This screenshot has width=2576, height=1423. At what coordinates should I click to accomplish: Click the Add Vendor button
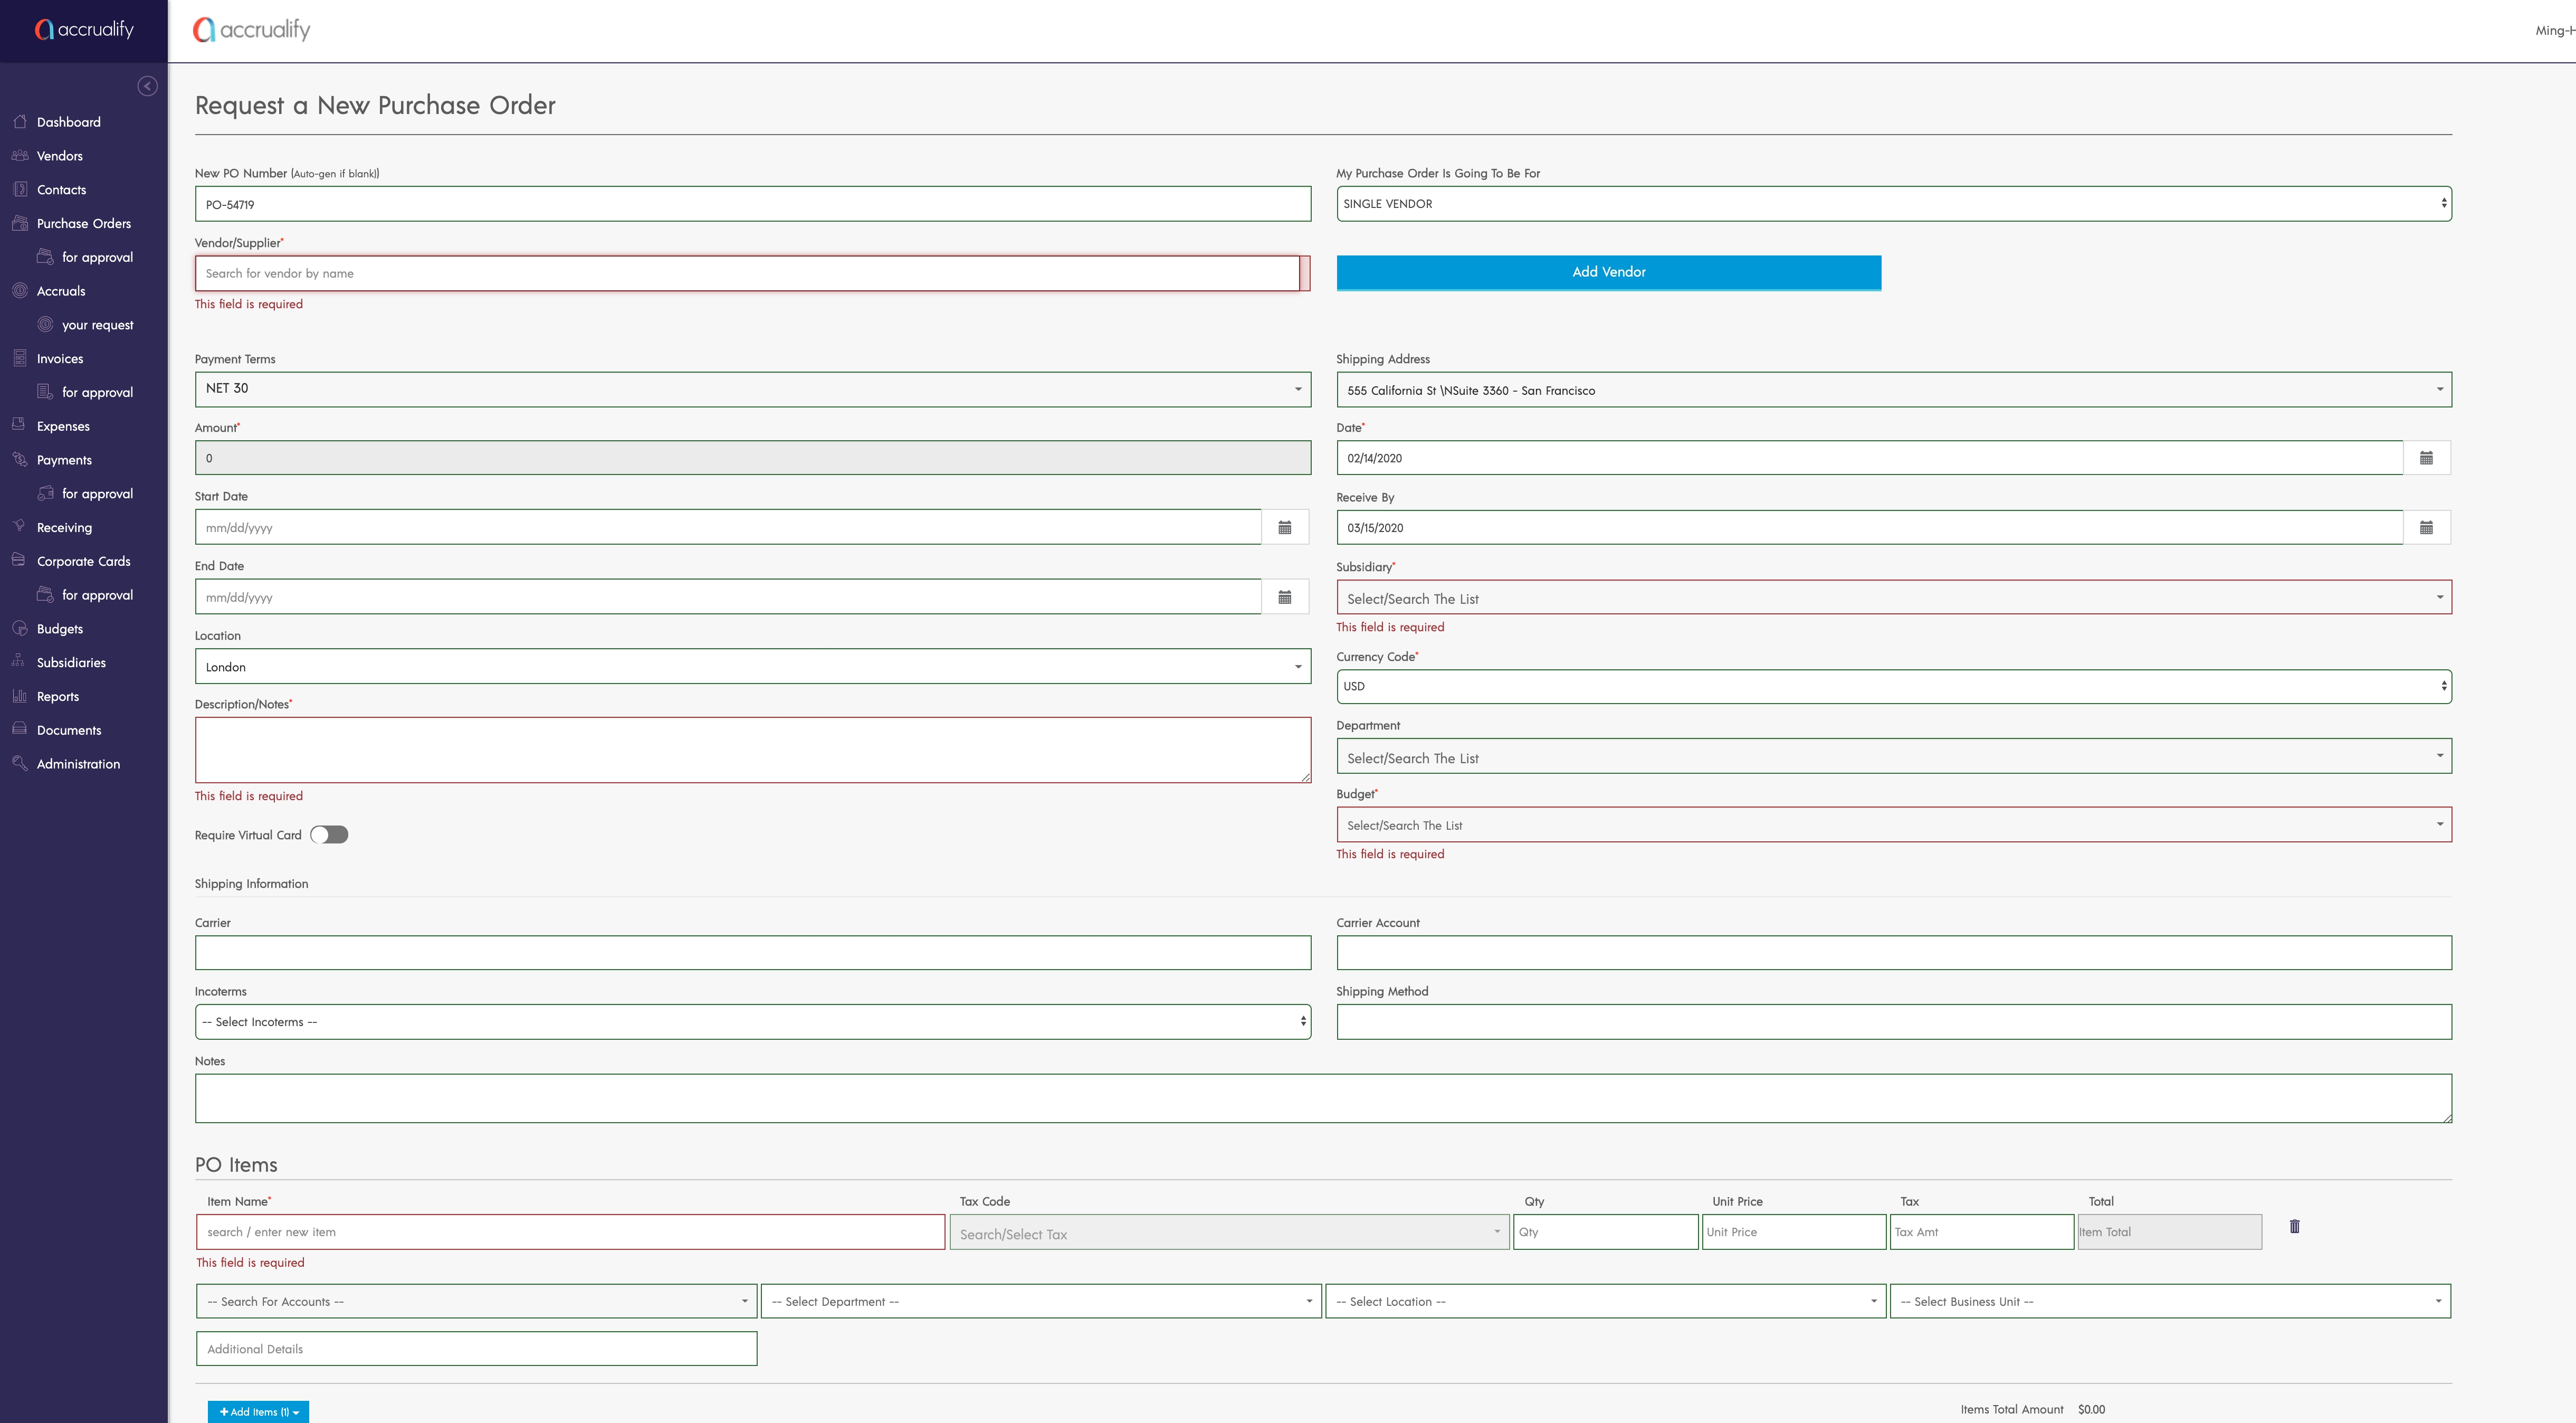pos(1608,272)
